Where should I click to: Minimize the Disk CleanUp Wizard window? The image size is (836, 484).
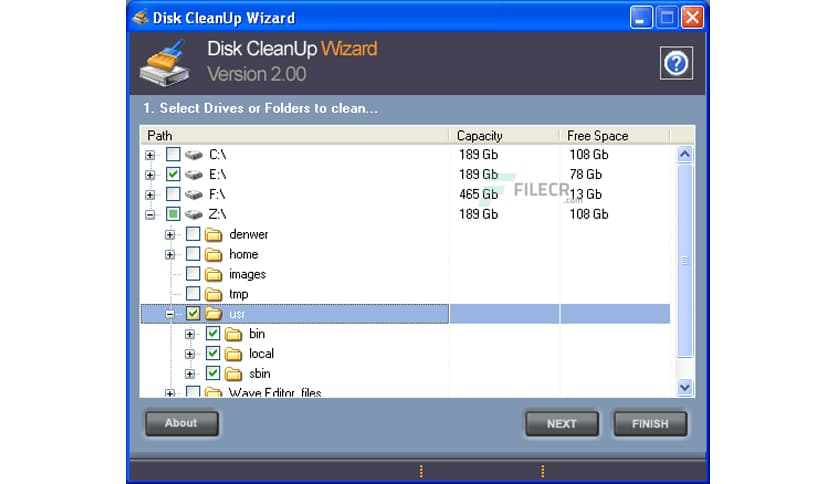641,18
